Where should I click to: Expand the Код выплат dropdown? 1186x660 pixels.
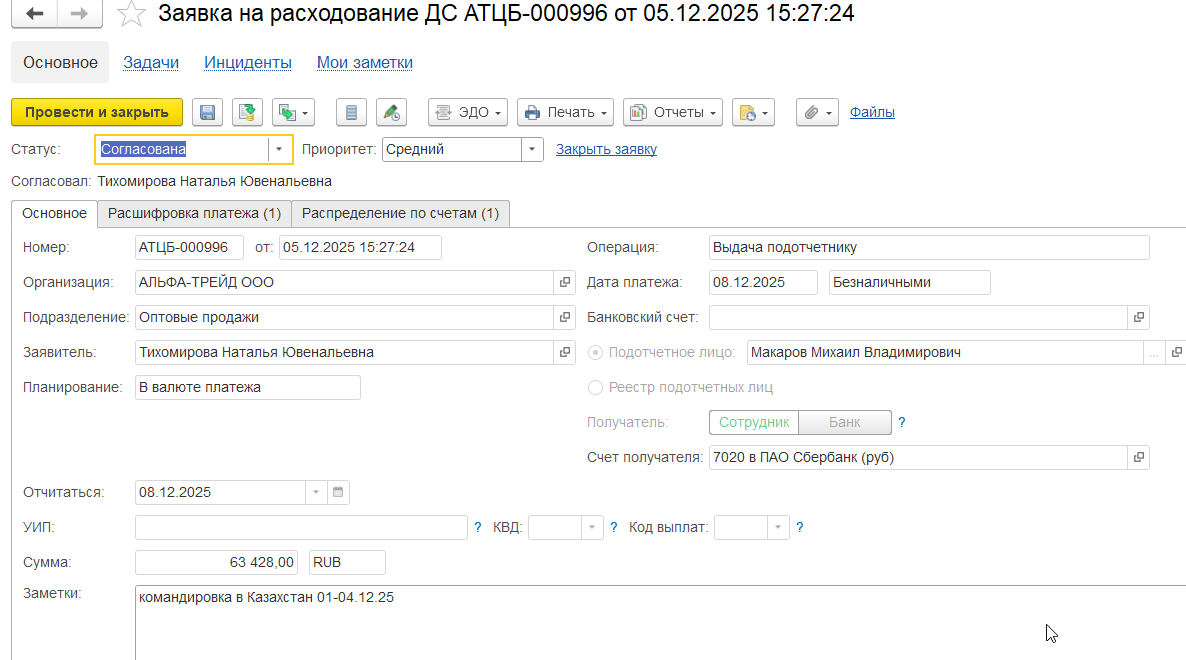(x=778, y=528)
